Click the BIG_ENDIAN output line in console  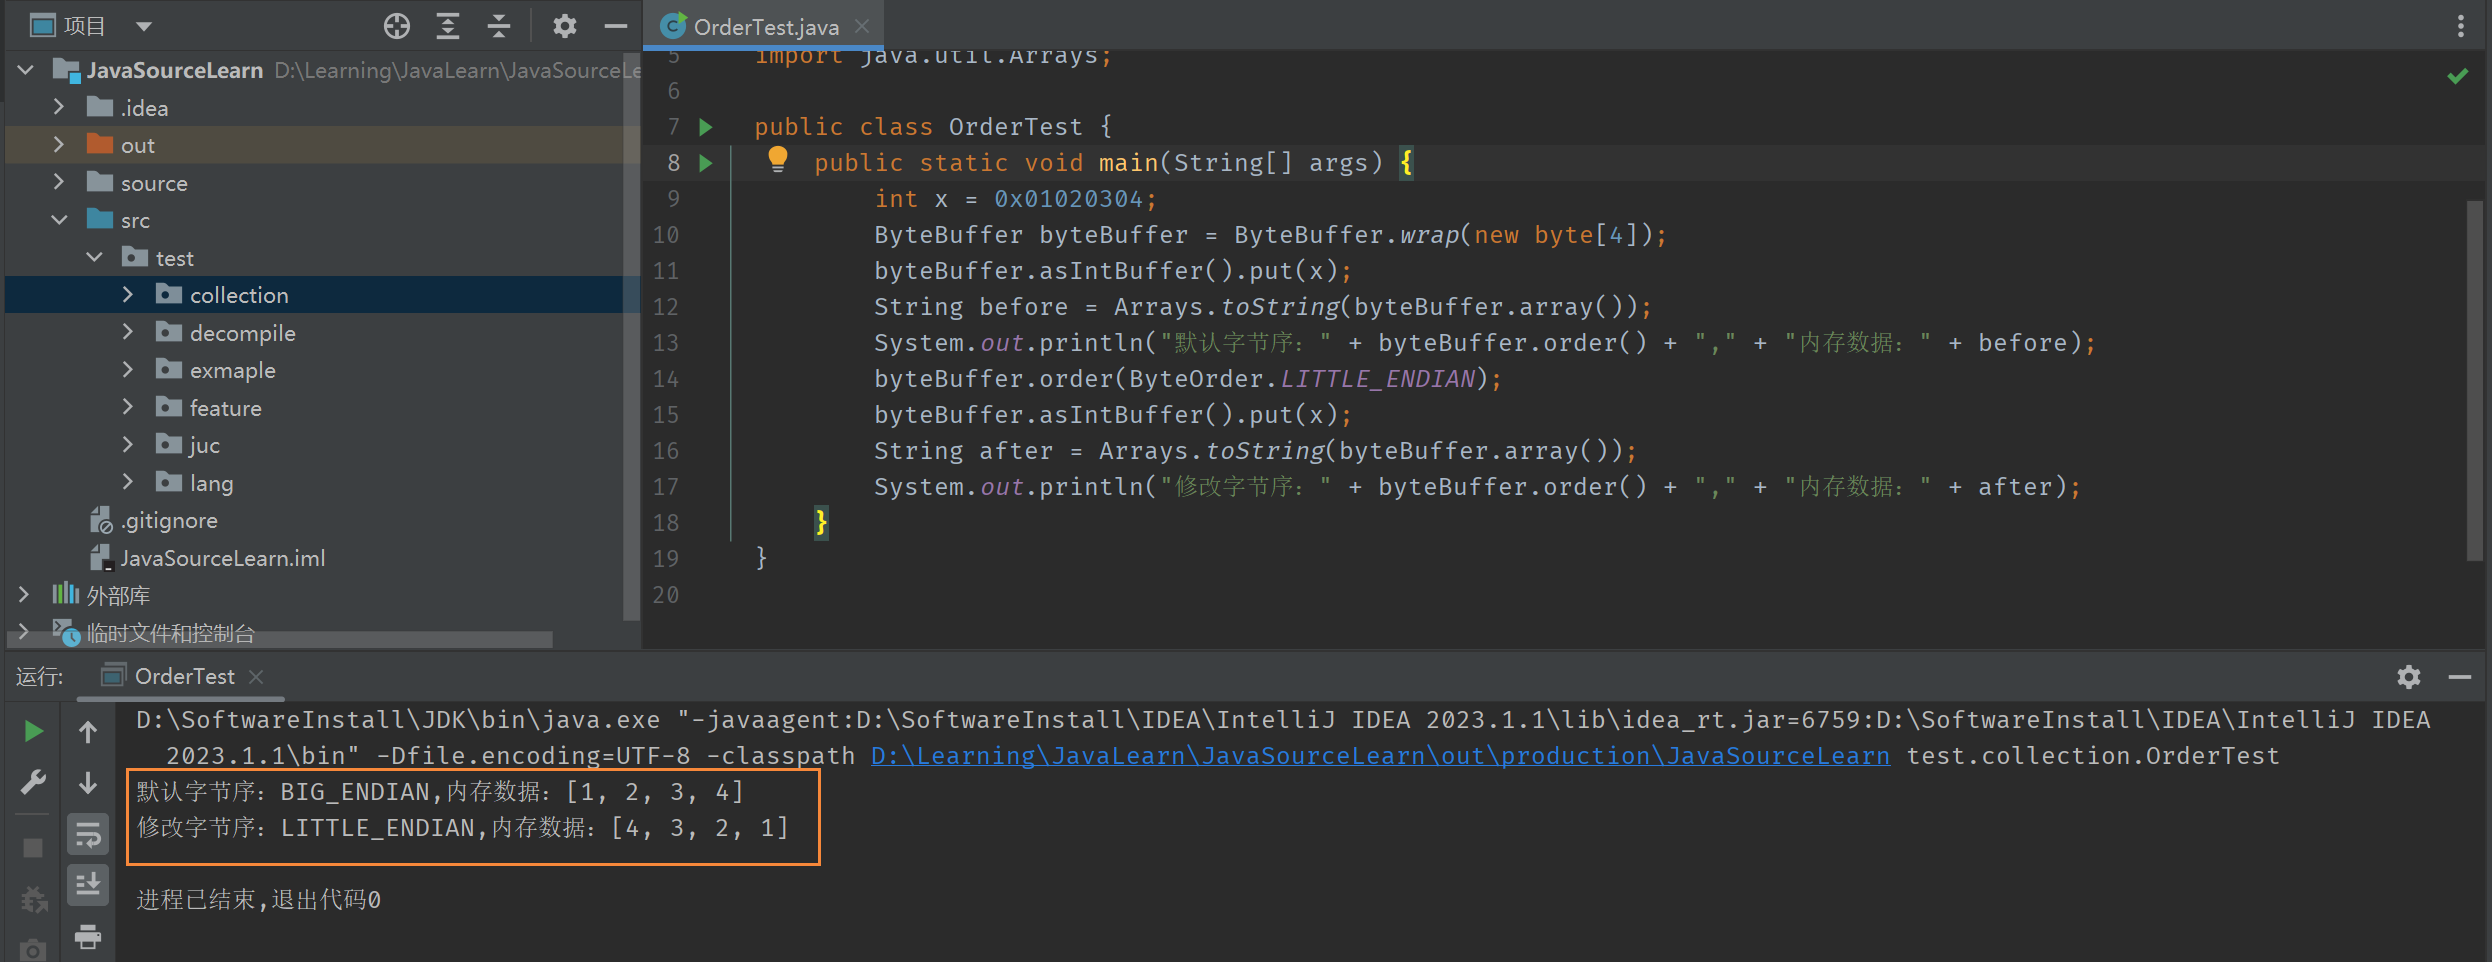pos(440,792)
